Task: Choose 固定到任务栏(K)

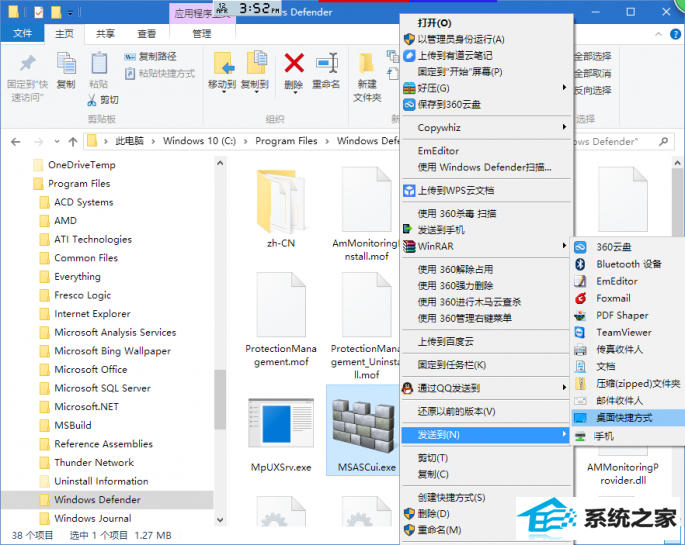Action: click(487, 365)
